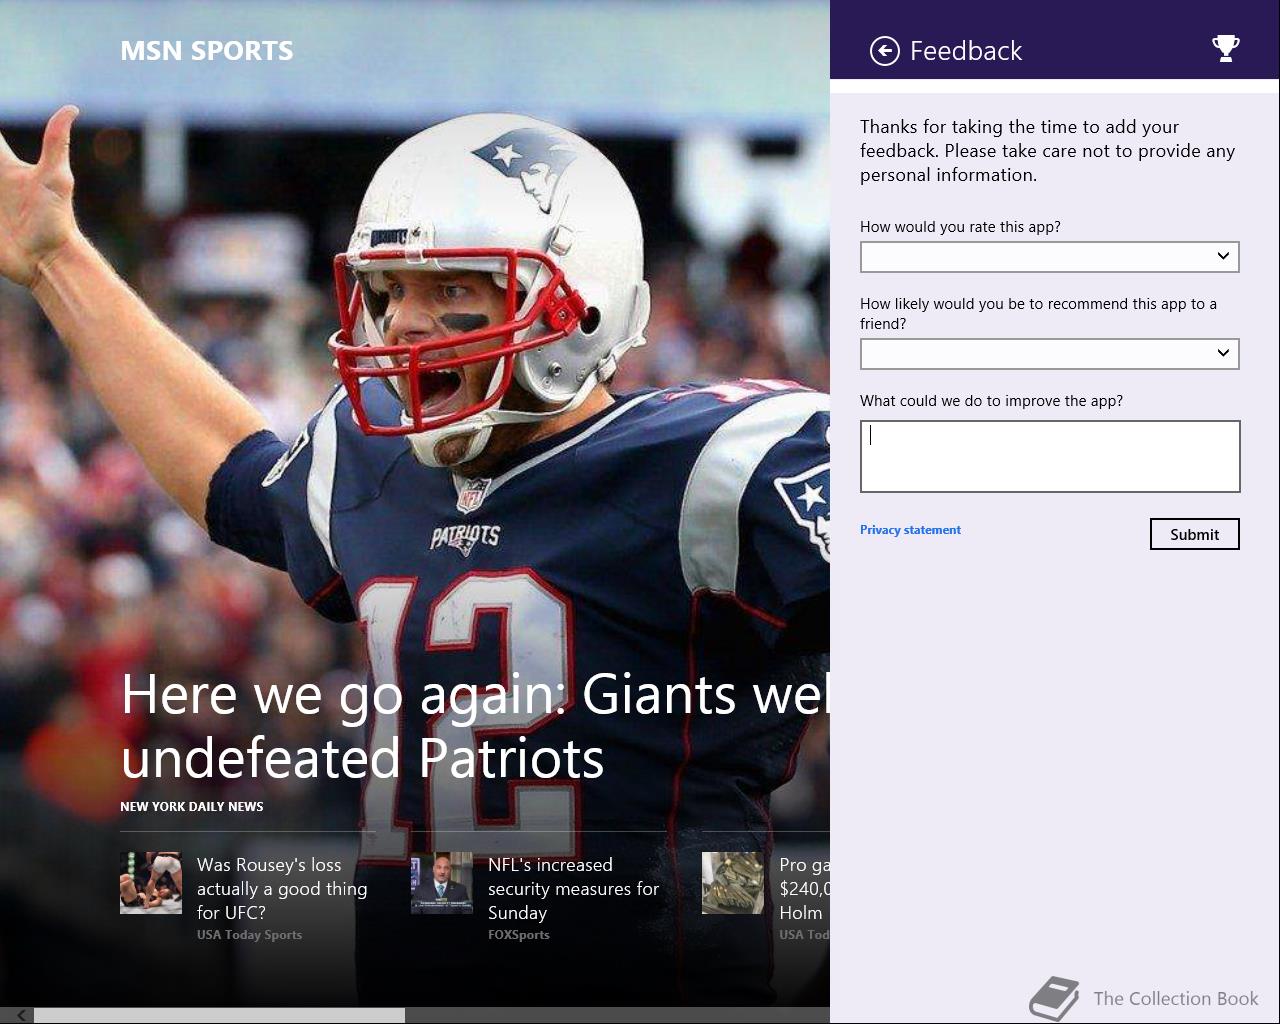
Task: Click the USA Today Sports label under Rousey story
Action: [249, 935]
